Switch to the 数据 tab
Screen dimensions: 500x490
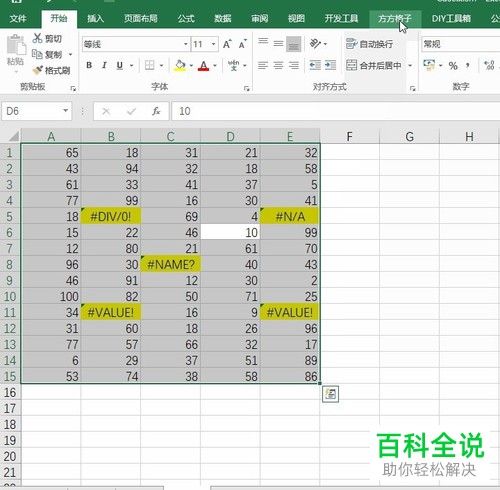point(223,18)
